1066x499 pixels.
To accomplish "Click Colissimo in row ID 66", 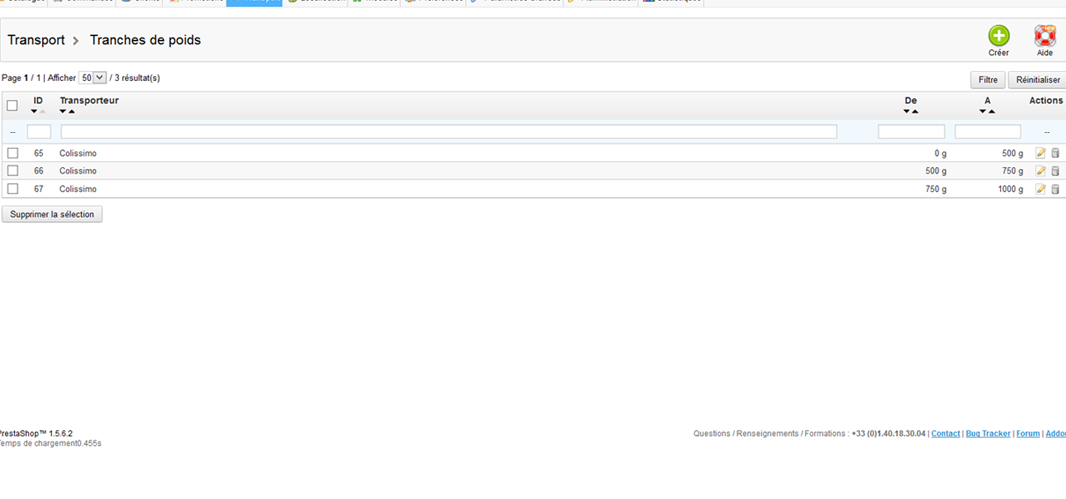I will point(78,171).
